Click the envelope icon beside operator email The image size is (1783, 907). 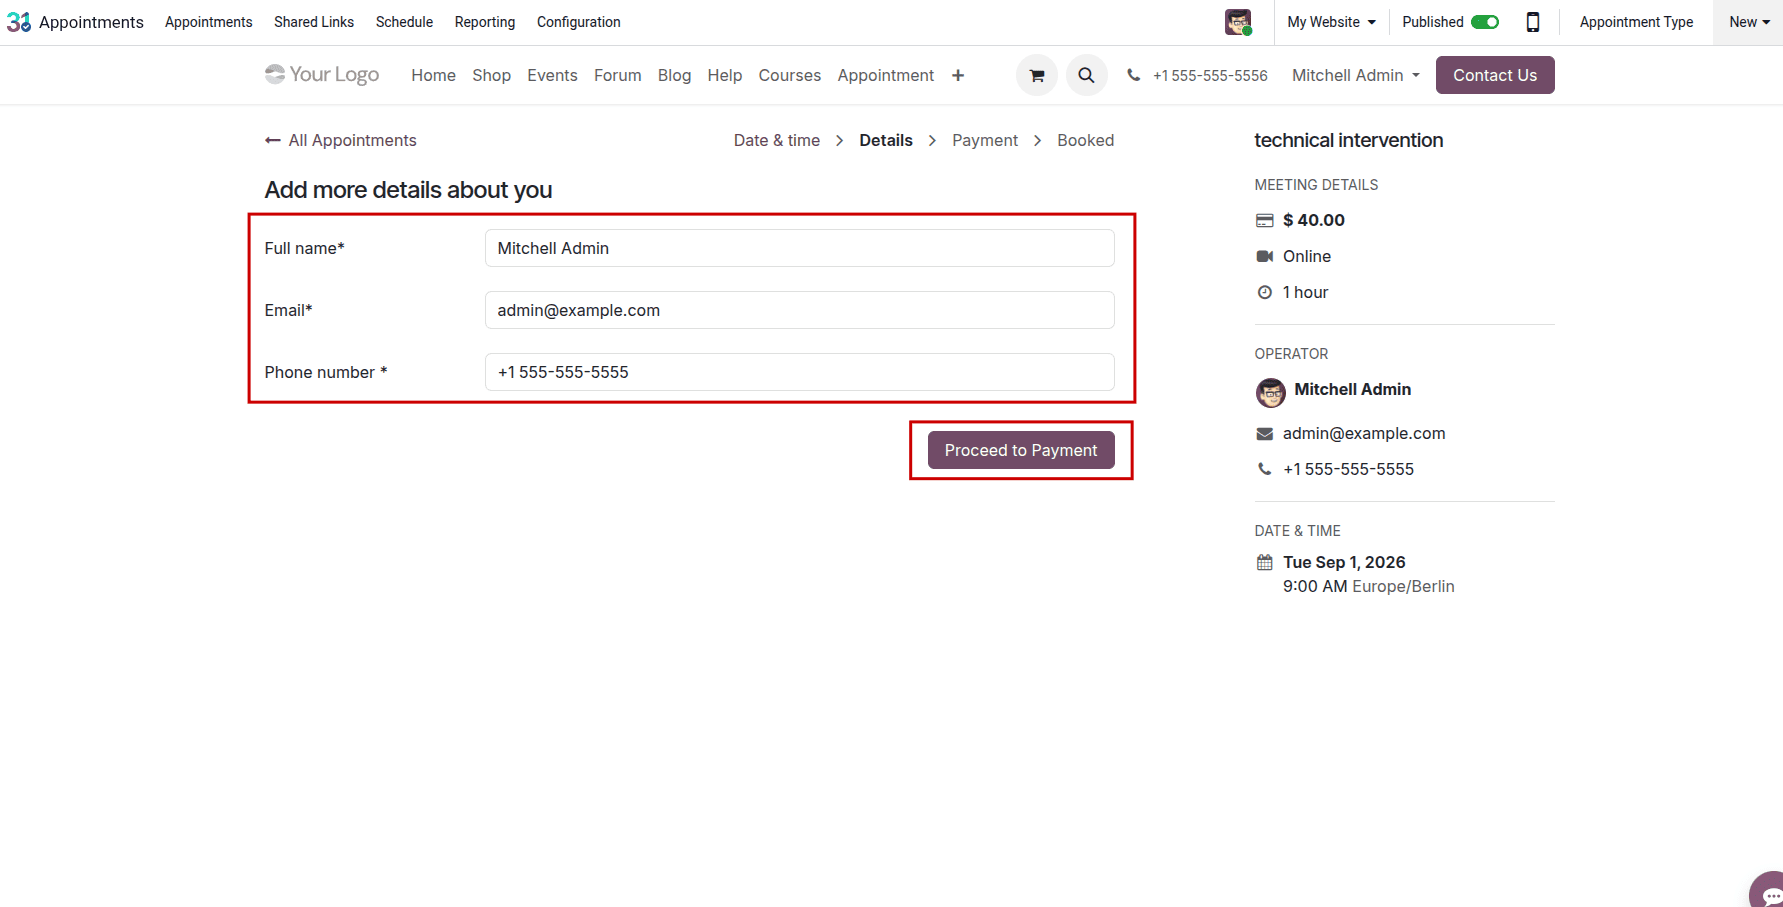pos(1264,433)
